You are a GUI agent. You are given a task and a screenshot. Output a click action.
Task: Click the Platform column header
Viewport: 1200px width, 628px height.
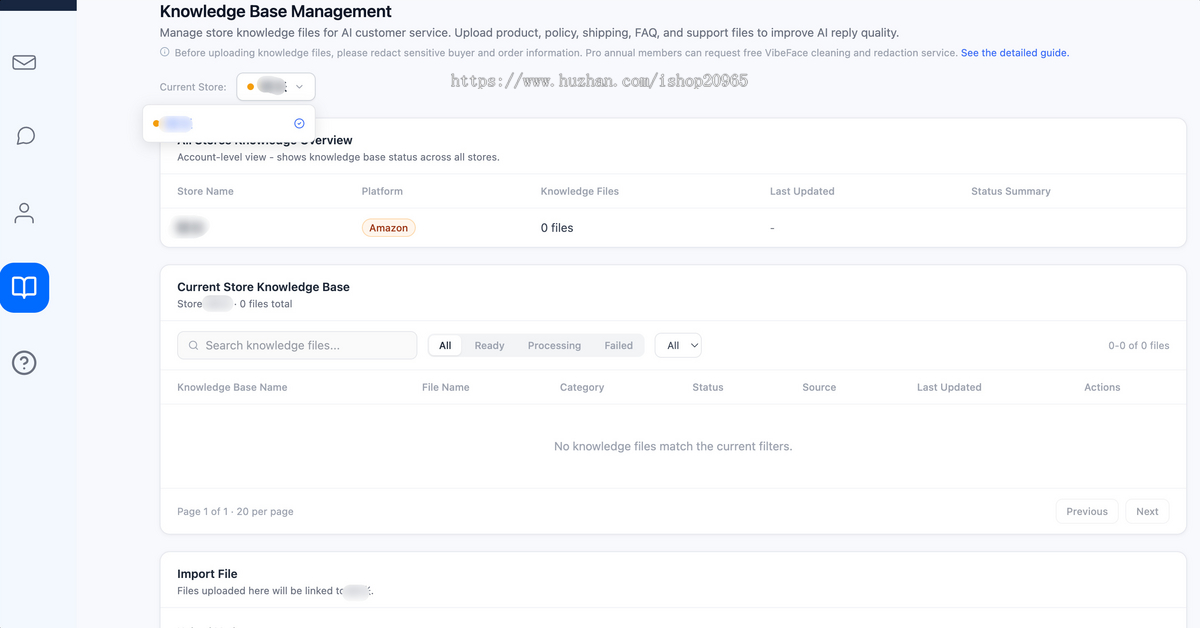pos(382,191)
